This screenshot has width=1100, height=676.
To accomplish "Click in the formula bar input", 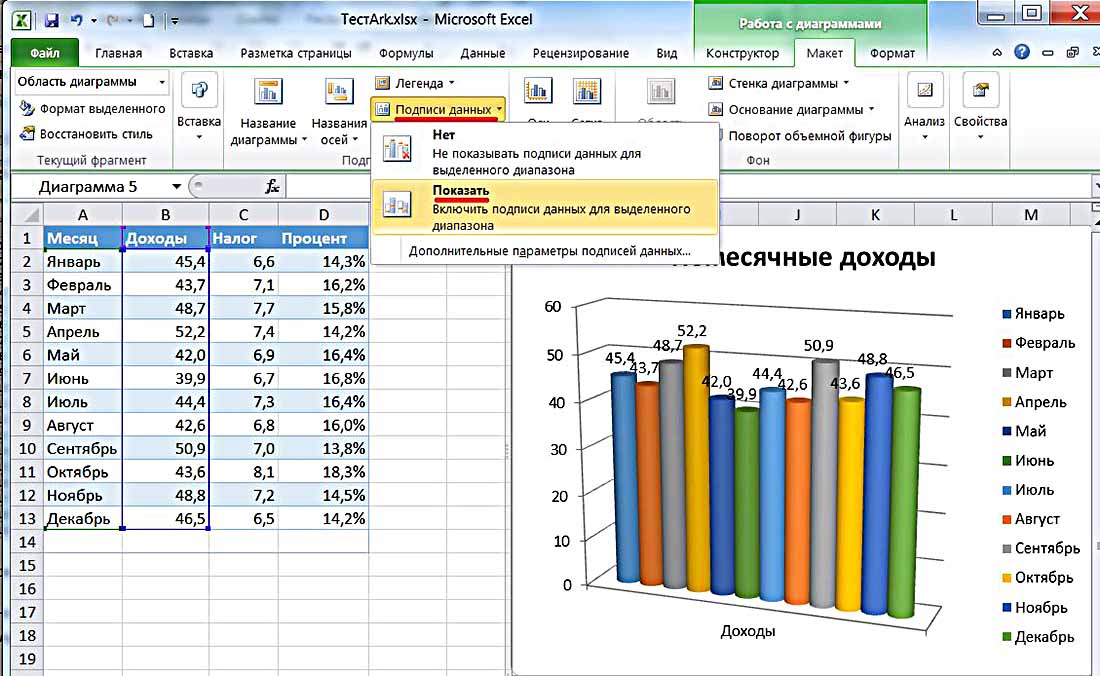I will pos(688,187).
